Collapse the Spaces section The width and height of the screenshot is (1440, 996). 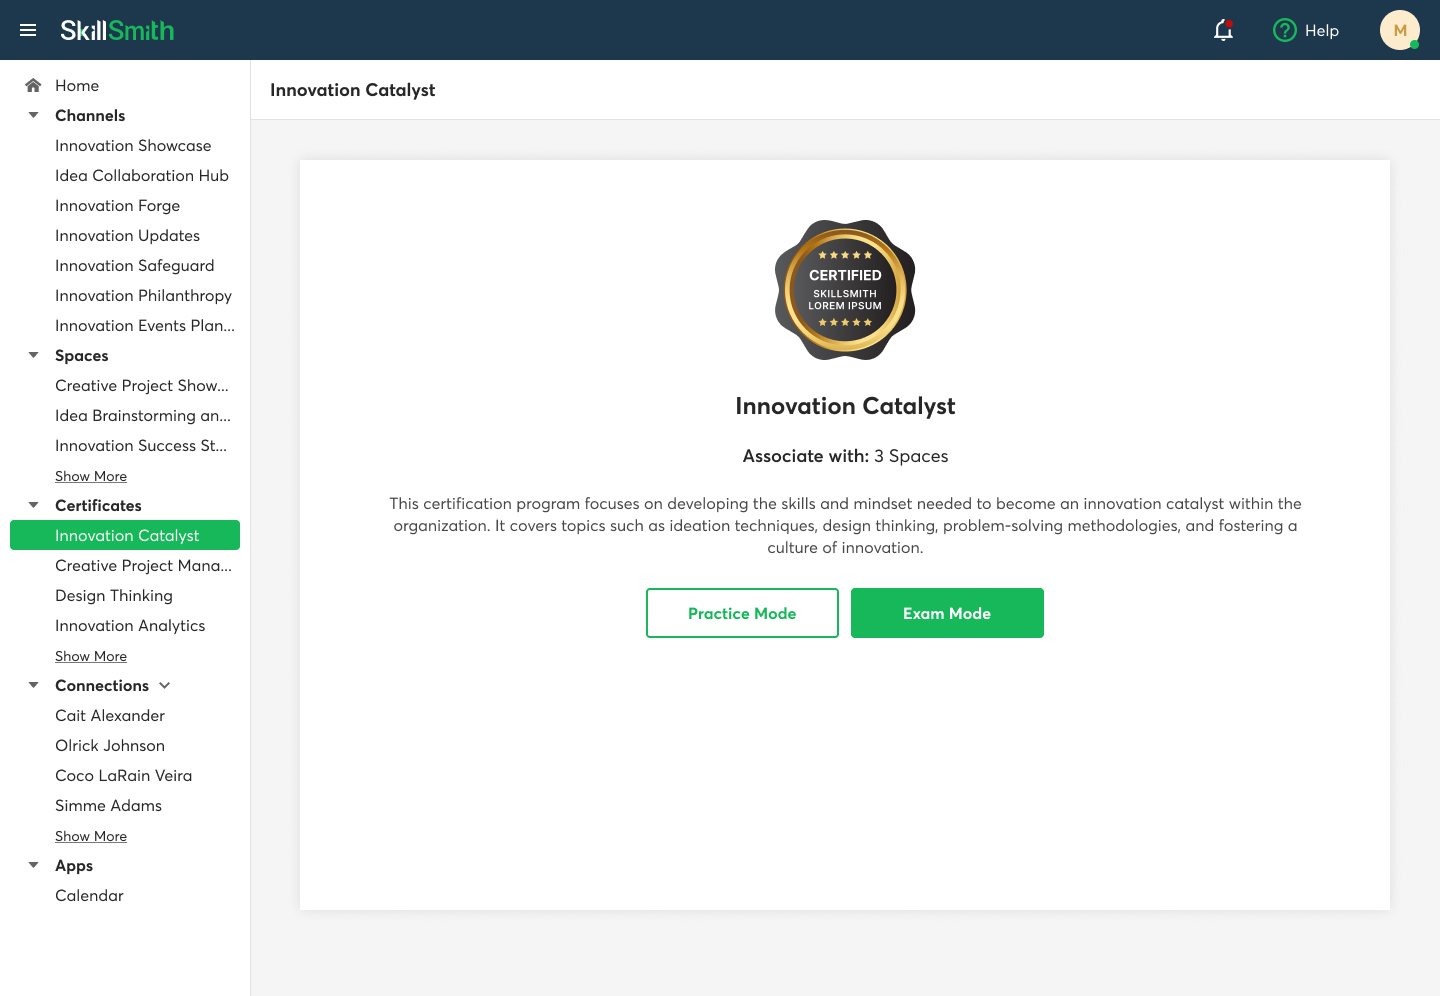click(33, 355)
